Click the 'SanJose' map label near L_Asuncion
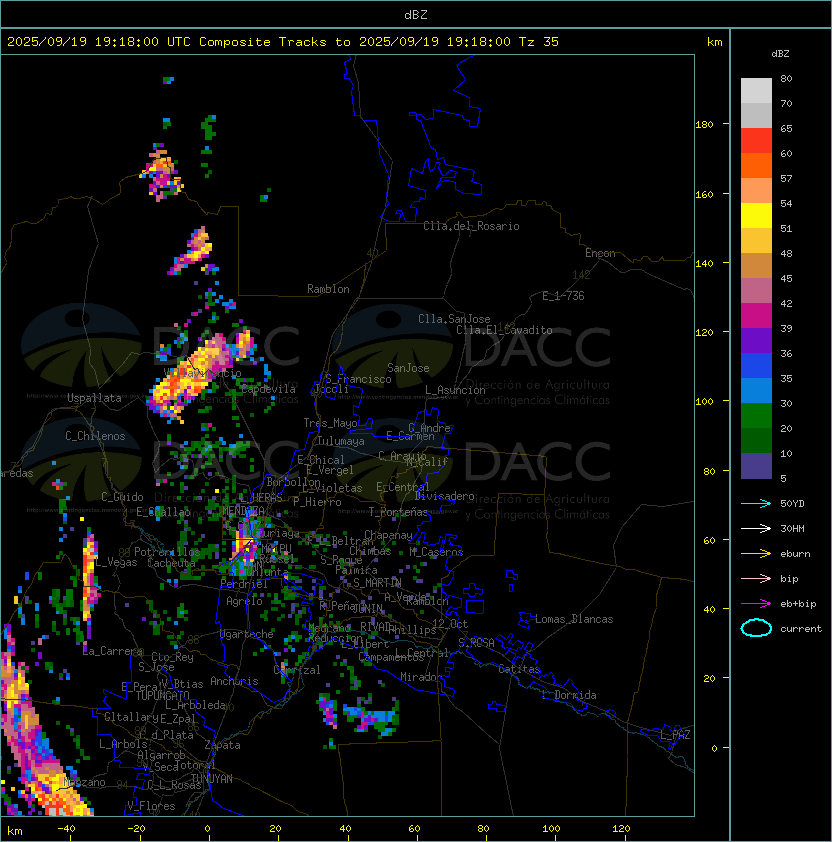 tap(408, 368)
